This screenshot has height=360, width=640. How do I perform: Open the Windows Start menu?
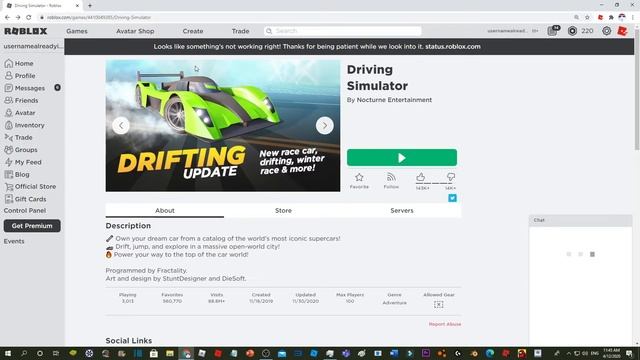tap(7, 353)
